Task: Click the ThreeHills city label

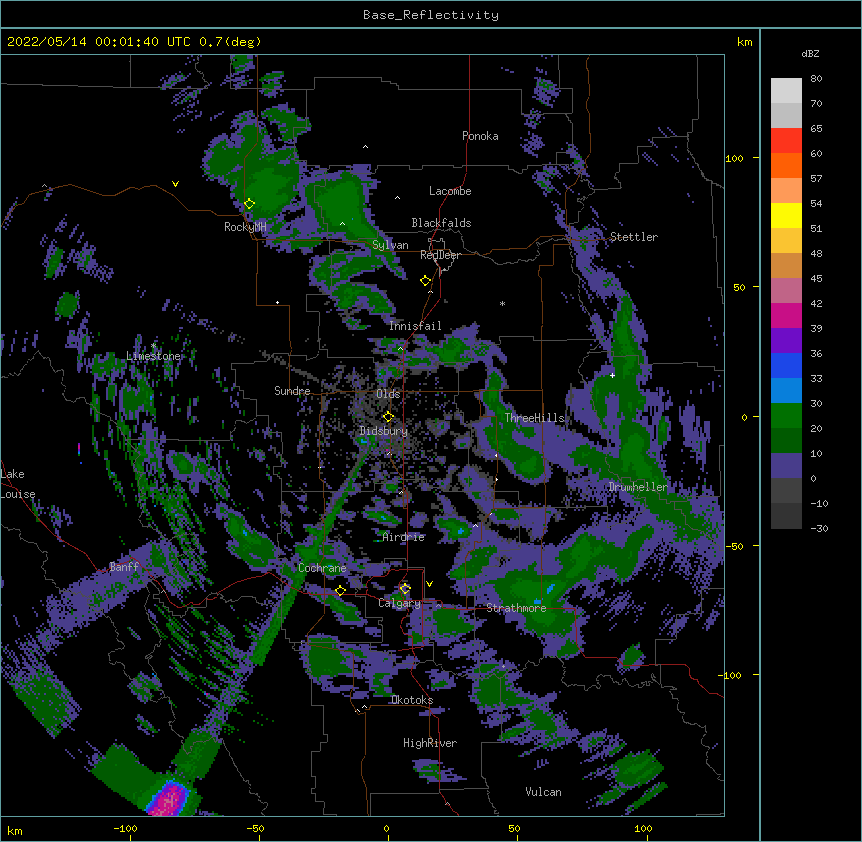Action: pyautogui.click(x=534, y=418)
